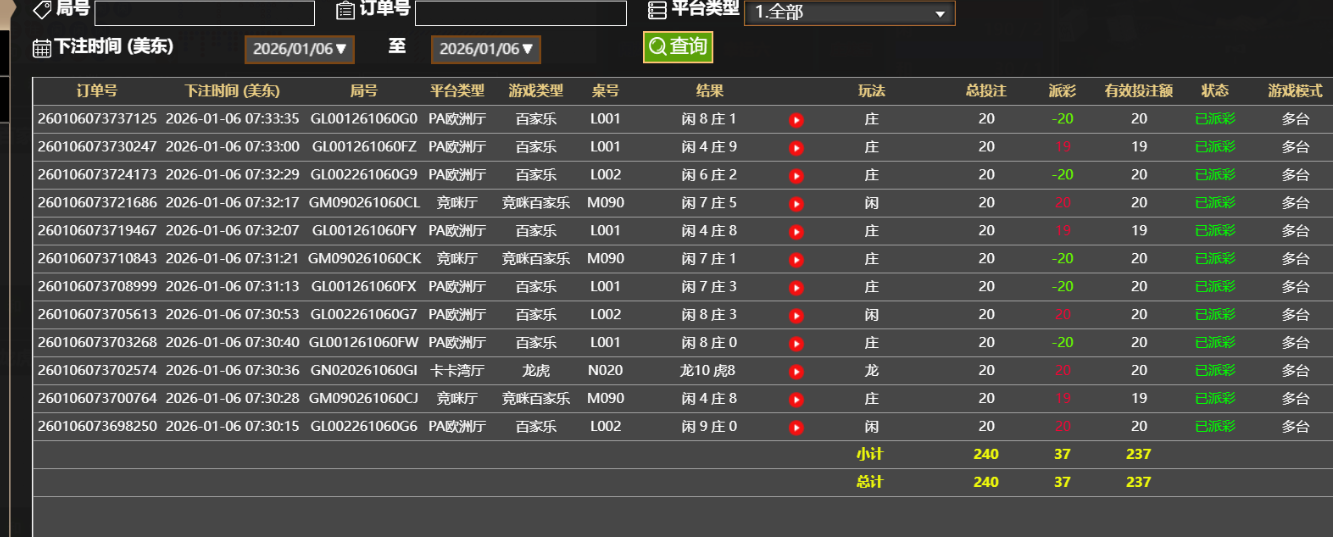Play replay of round GM090261060CL
1333x537 pixels.
coord(796,204)
